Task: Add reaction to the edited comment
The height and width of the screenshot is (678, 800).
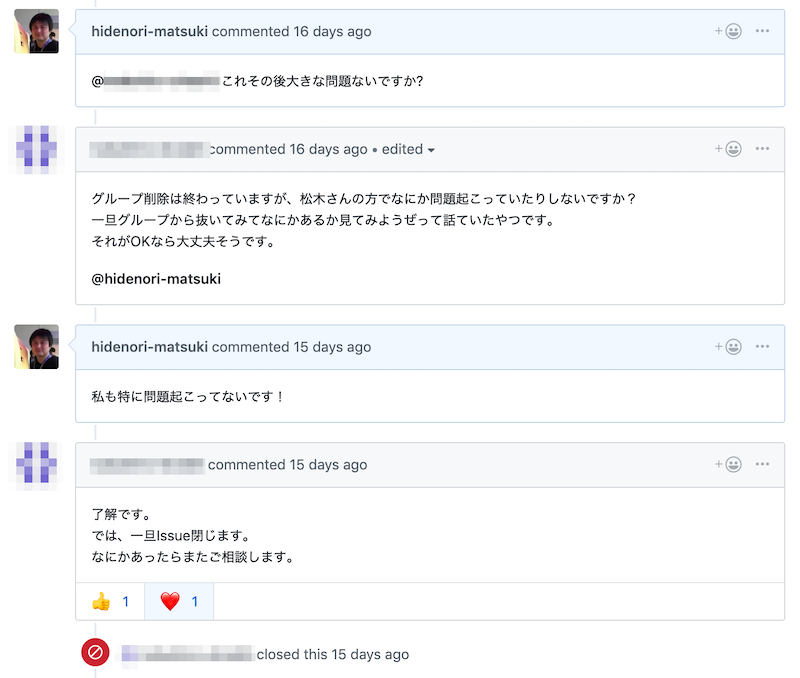Action: tap(728, 149)
